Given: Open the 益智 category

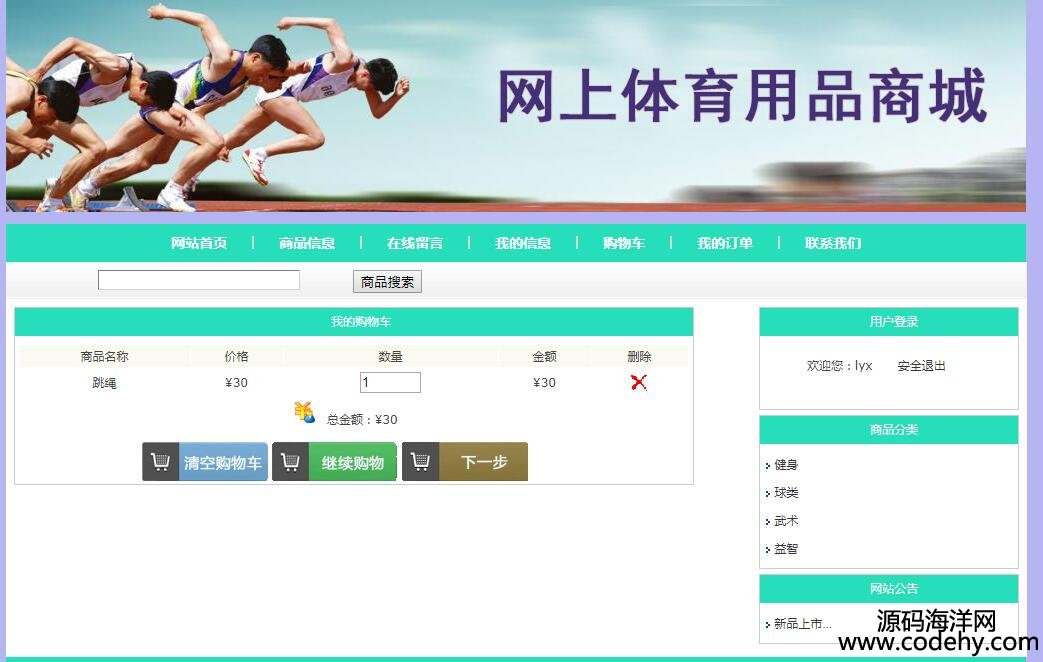Looking at the screenshot, I should pos(786,548).
